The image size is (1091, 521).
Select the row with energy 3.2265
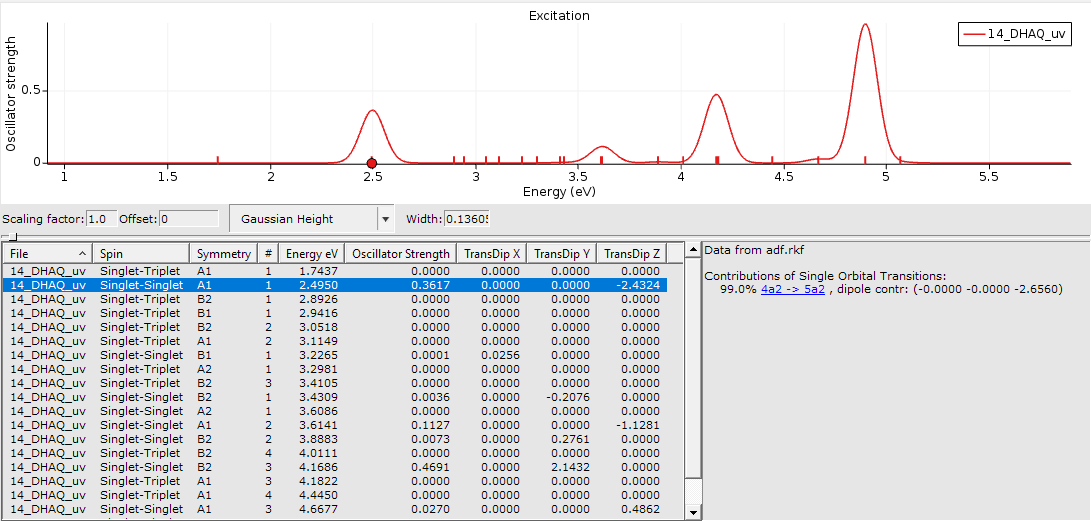(x=335, y=355)
